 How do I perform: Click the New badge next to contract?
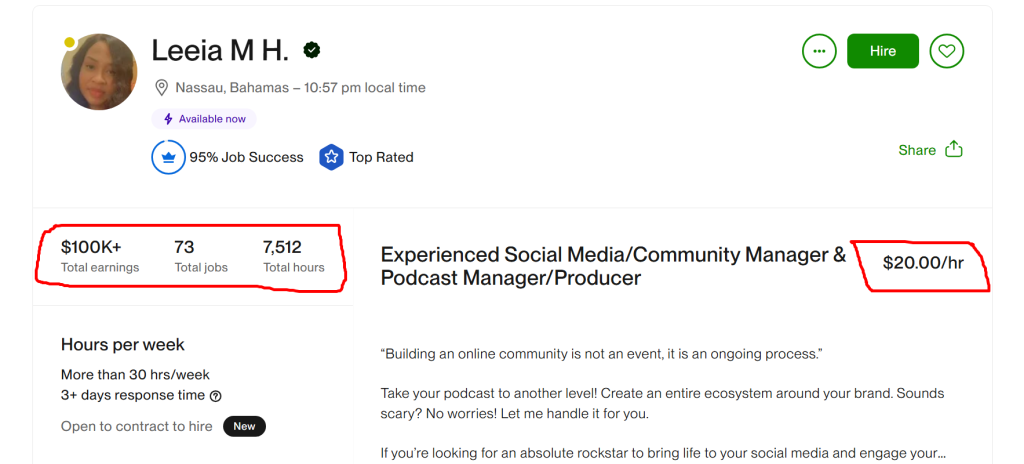244,426
